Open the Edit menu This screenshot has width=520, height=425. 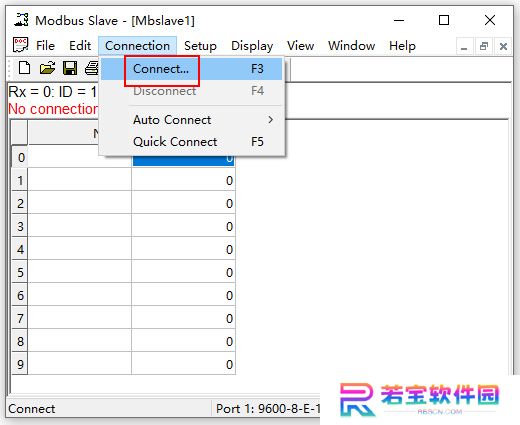coord(80,46)
